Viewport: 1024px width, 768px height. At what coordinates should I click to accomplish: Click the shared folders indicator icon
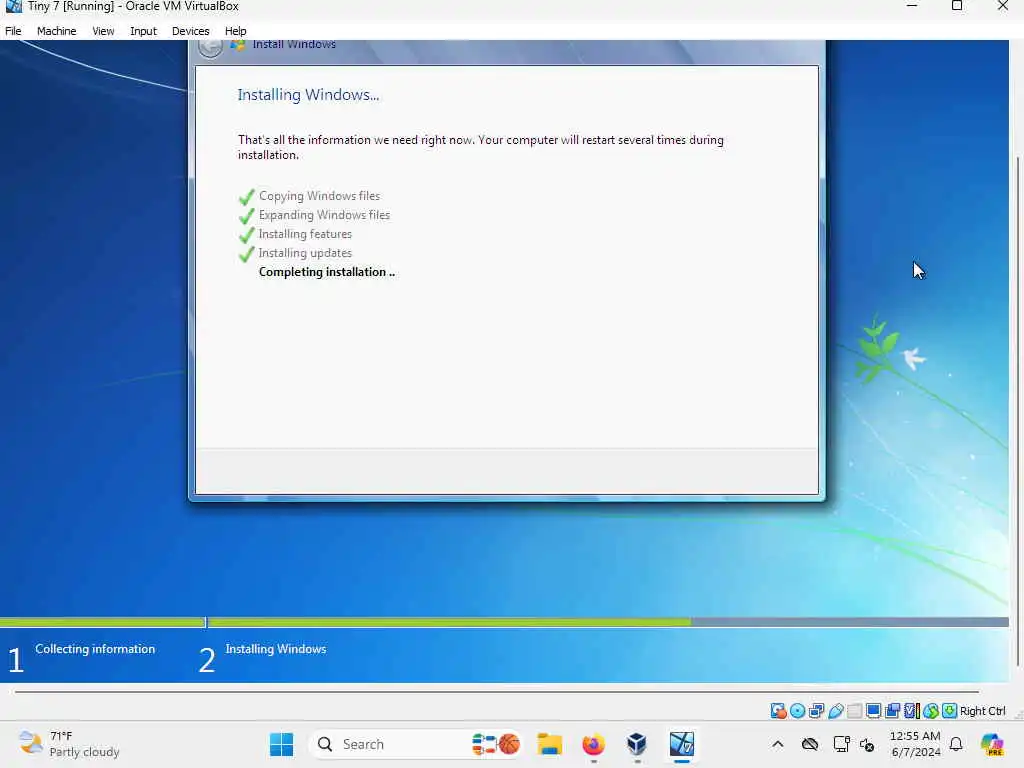tap(854, 711)
